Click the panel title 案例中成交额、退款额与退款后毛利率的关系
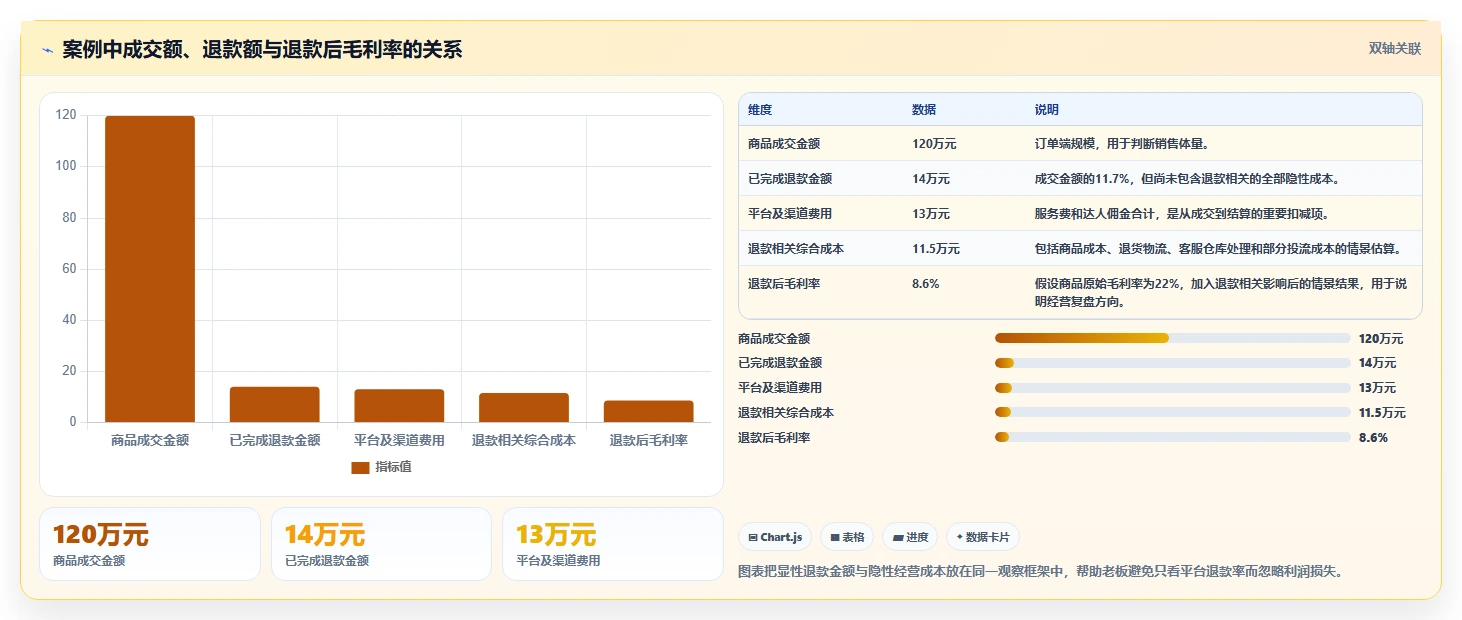 [262, 50]
